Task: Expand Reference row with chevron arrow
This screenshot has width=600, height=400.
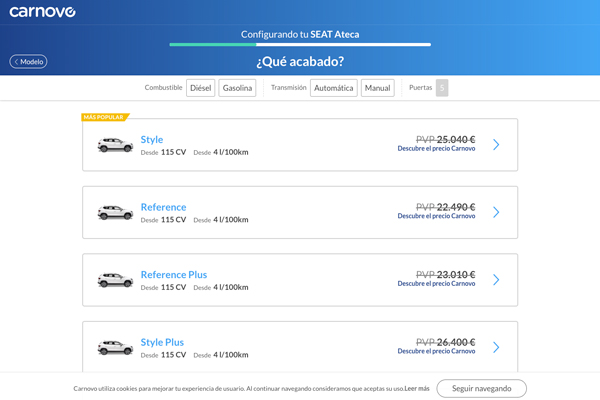Action: (496, 212)
